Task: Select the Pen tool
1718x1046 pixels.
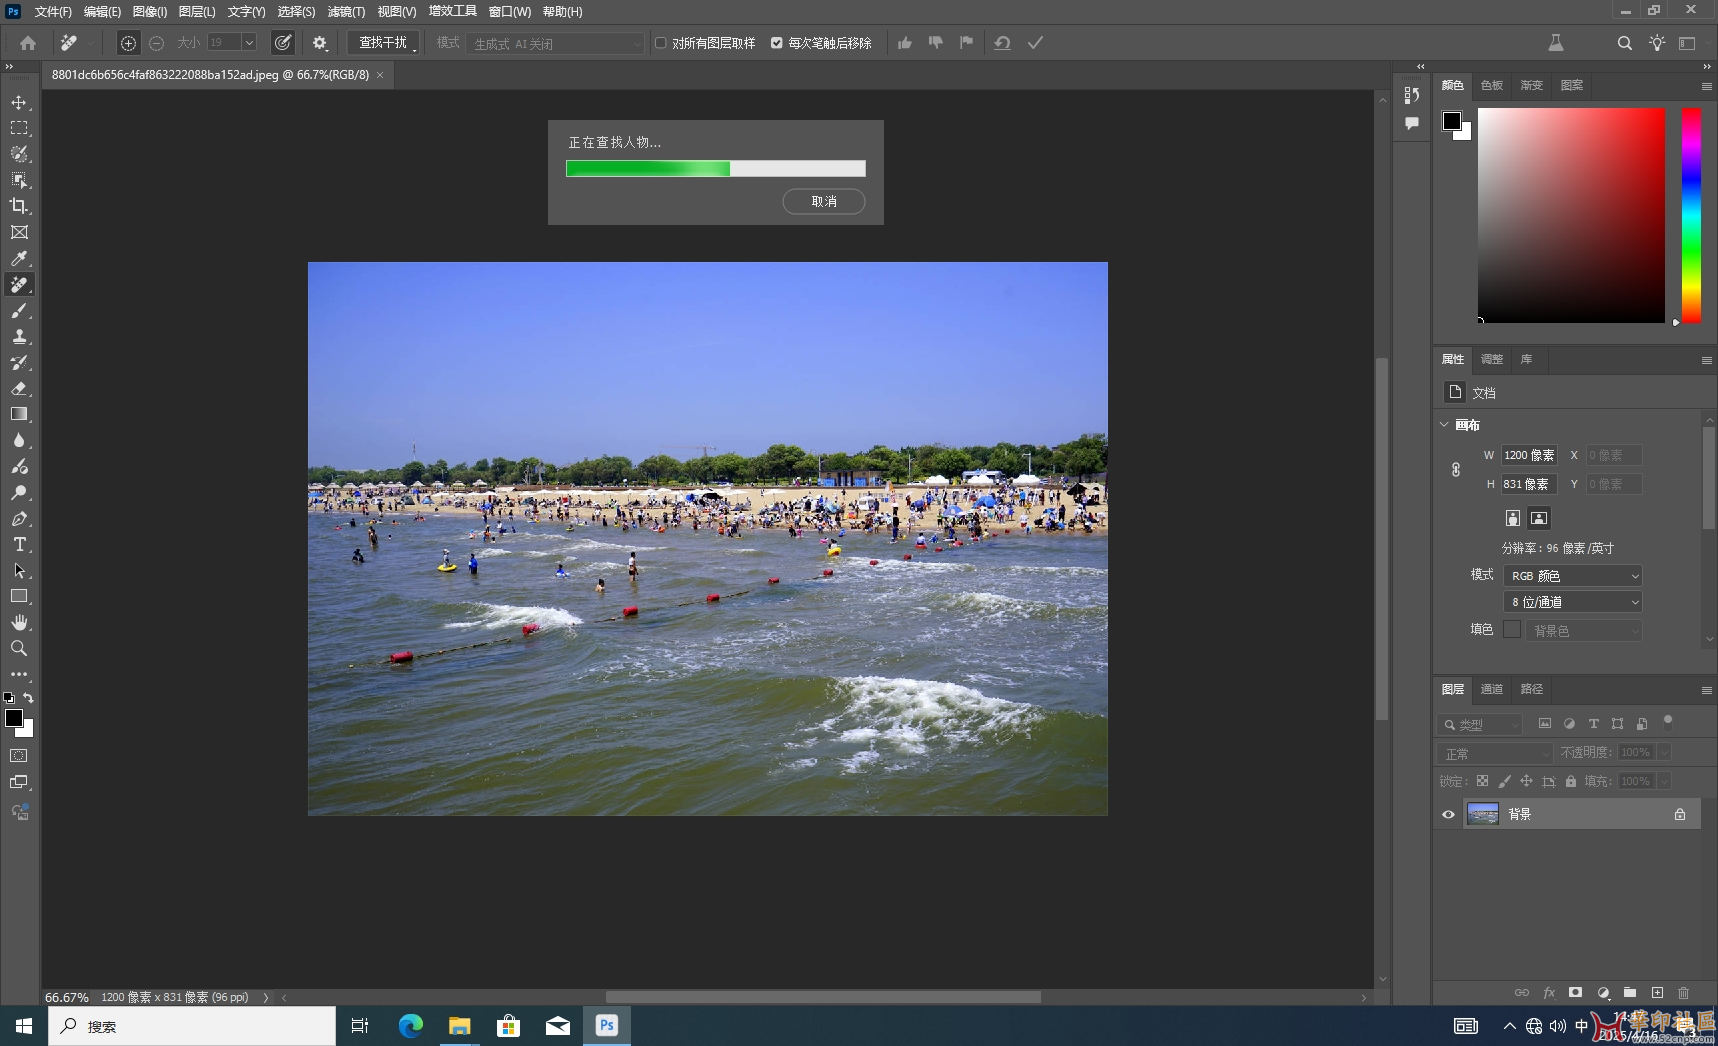Action: coord(19,519)
